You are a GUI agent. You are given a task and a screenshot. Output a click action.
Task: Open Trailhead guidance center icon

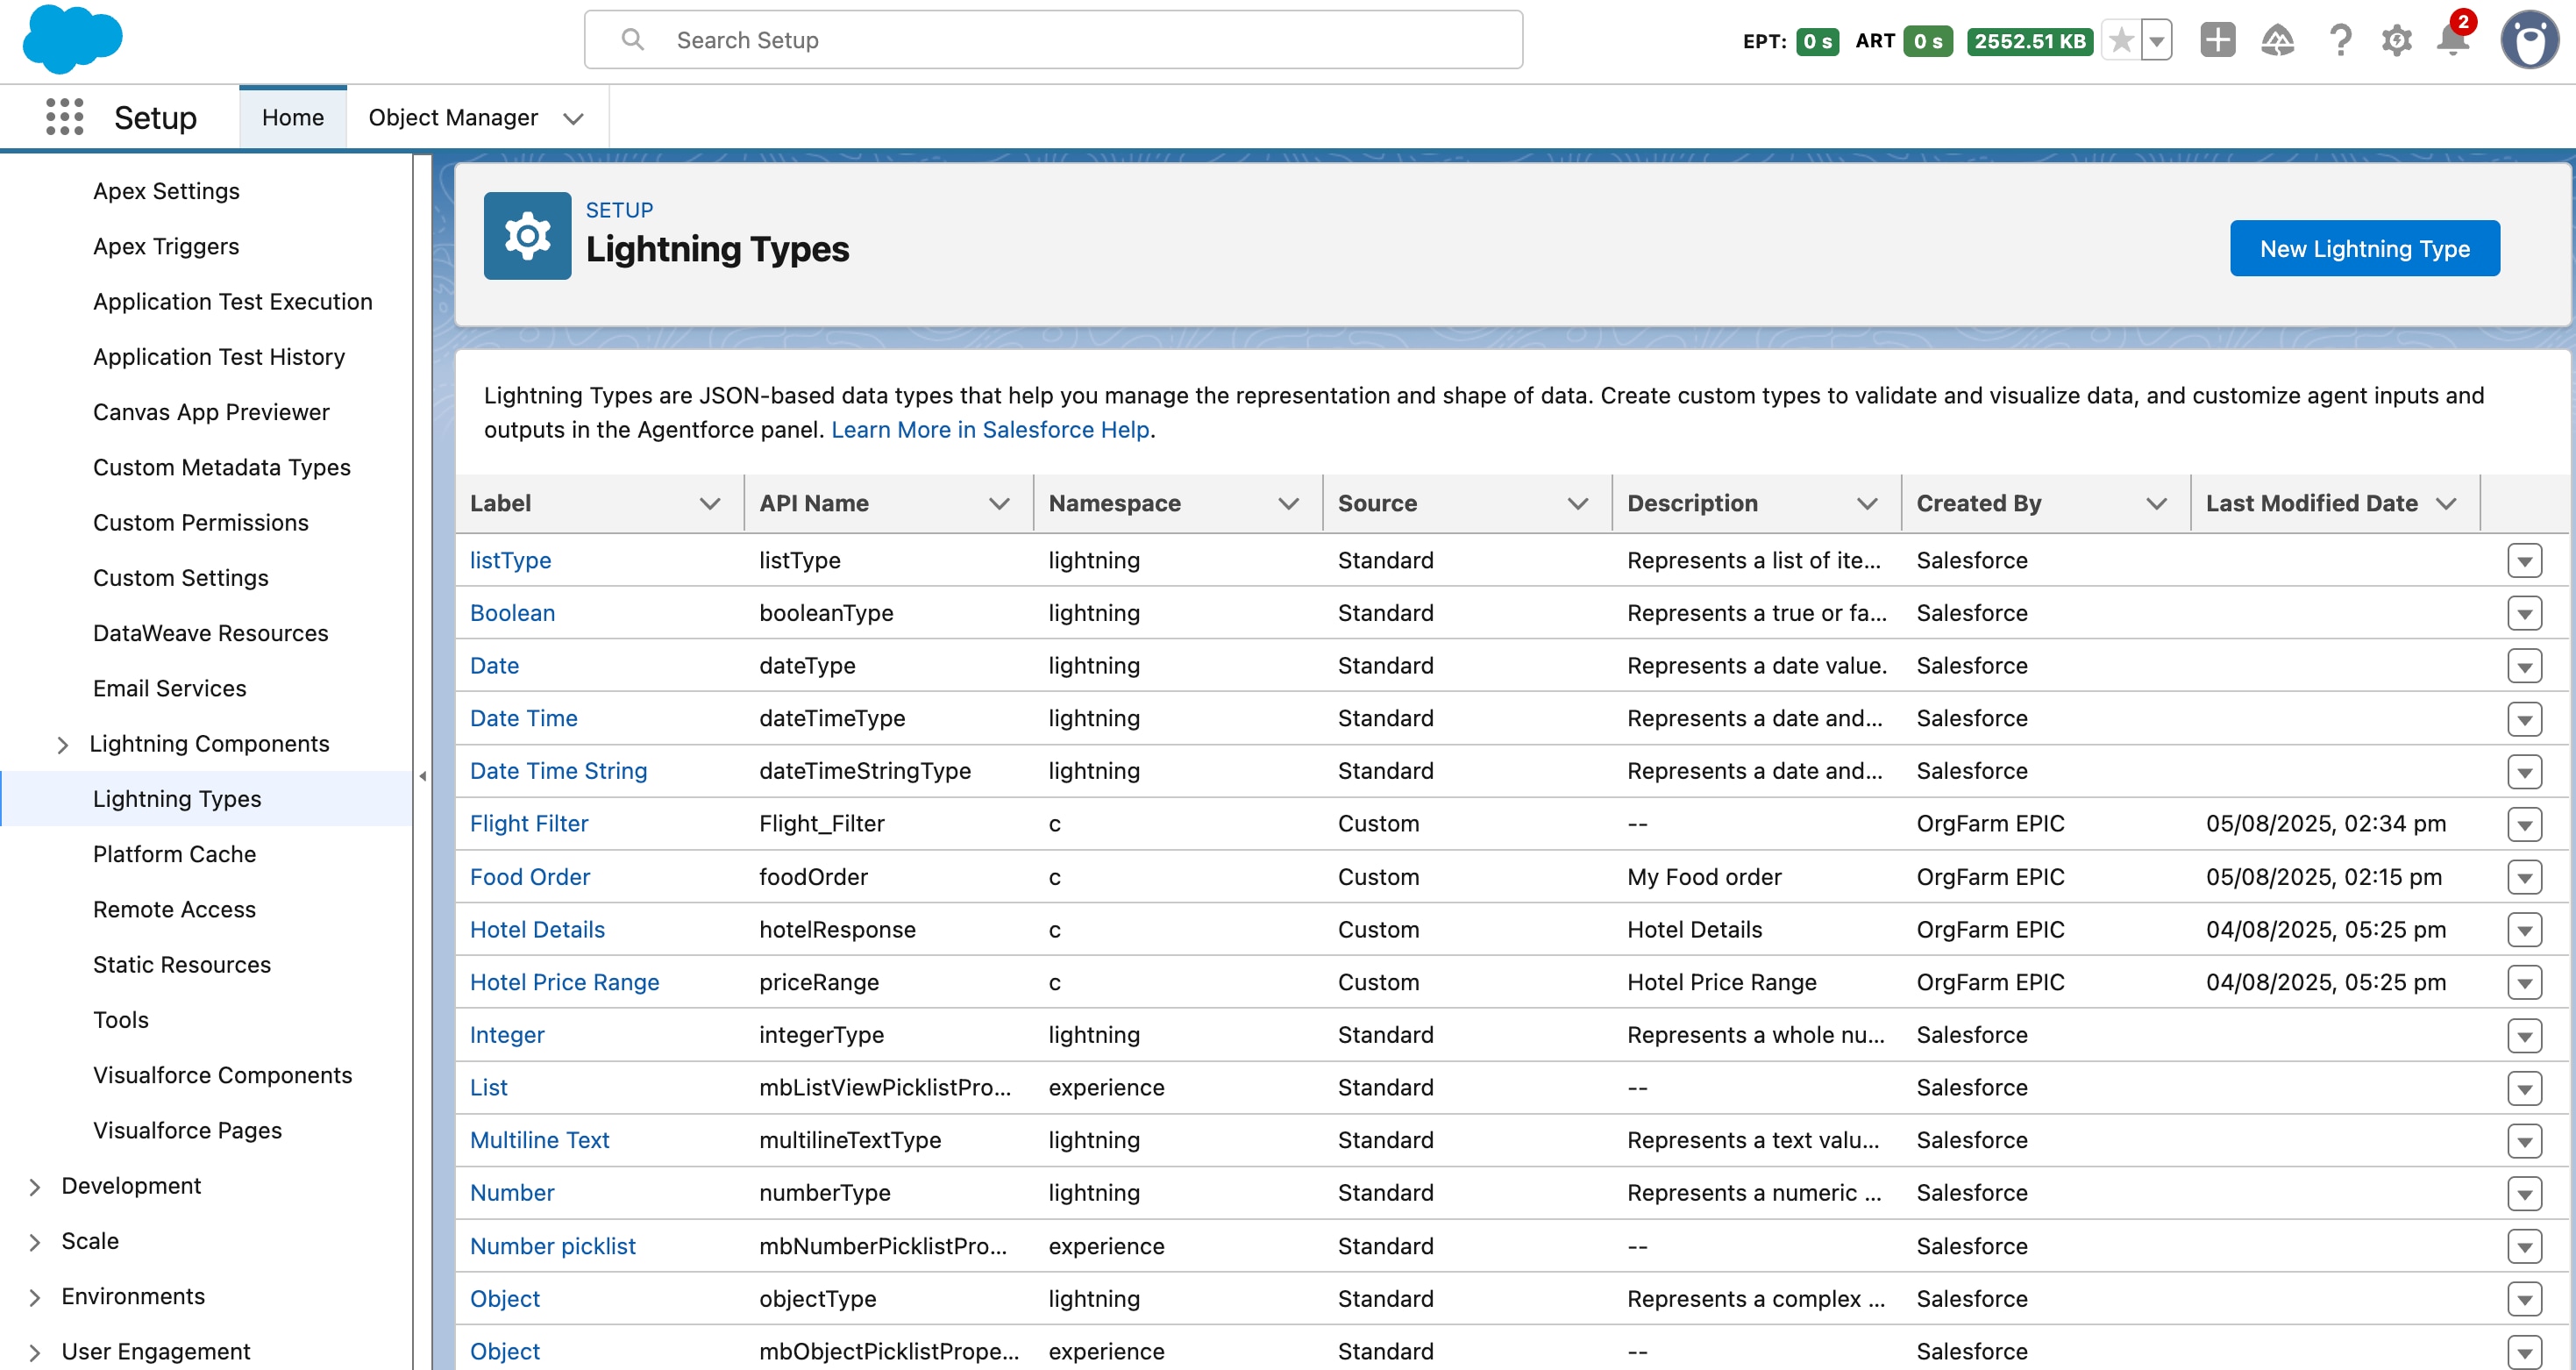coord(2278,40)
